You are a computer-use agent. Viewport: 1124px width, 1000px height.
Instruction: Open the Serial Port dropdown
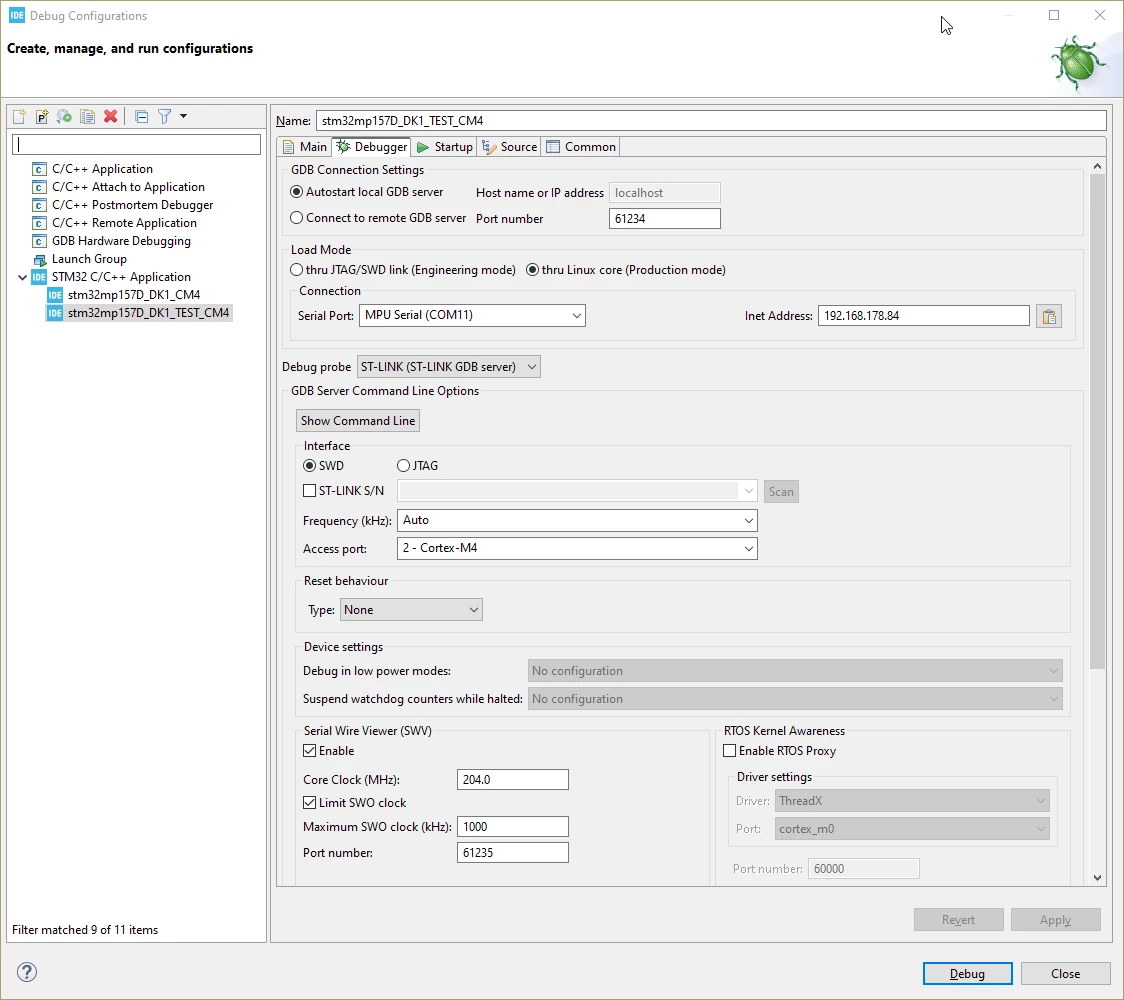(472, 315)
